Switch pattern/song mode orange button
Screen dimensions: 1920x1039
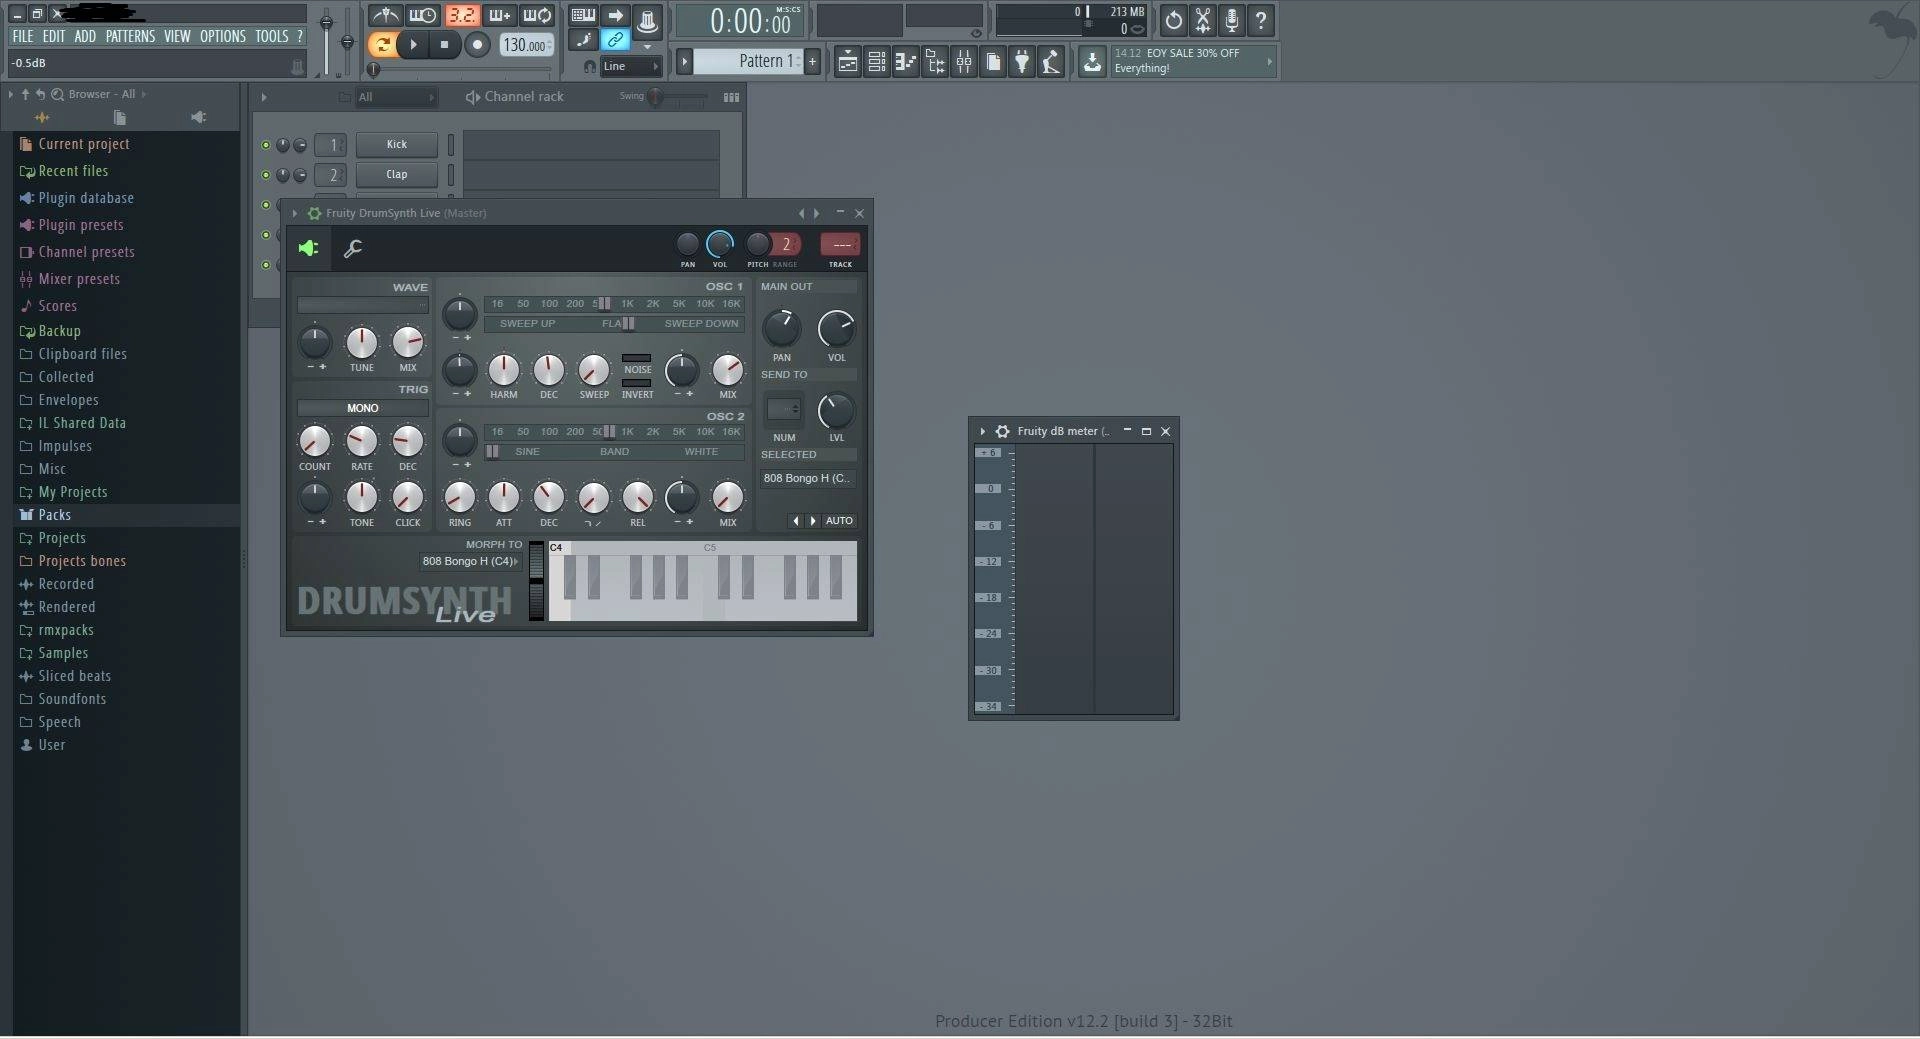pyautogui.click(x=382, y=44)
